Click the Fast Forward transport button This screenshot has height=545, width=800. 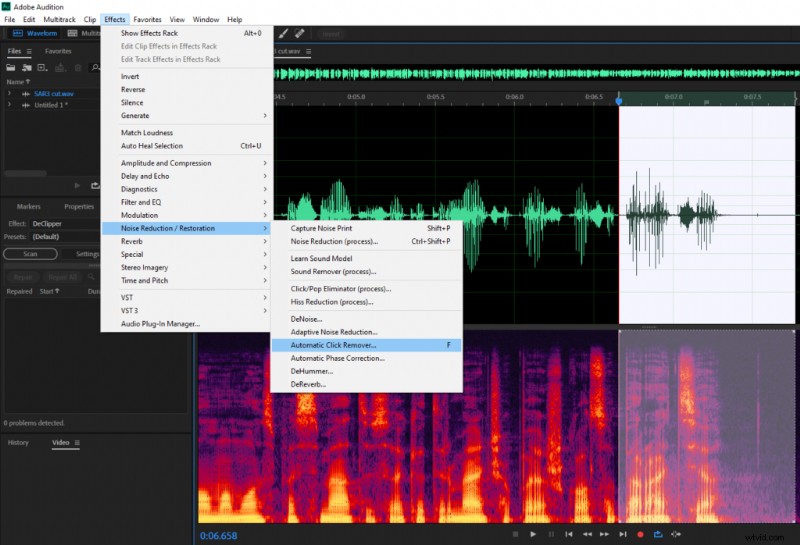[x=605, y=534]
